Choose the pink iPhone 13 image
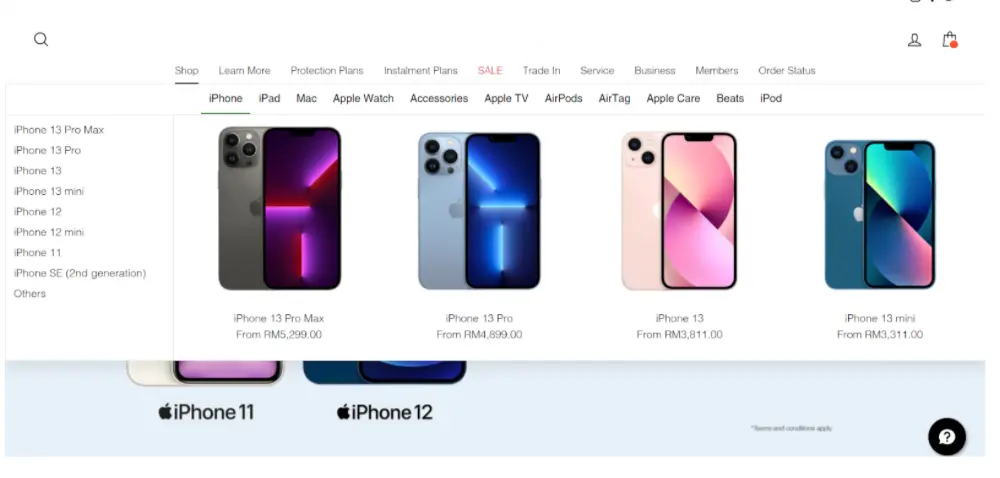 pos(679,210)
